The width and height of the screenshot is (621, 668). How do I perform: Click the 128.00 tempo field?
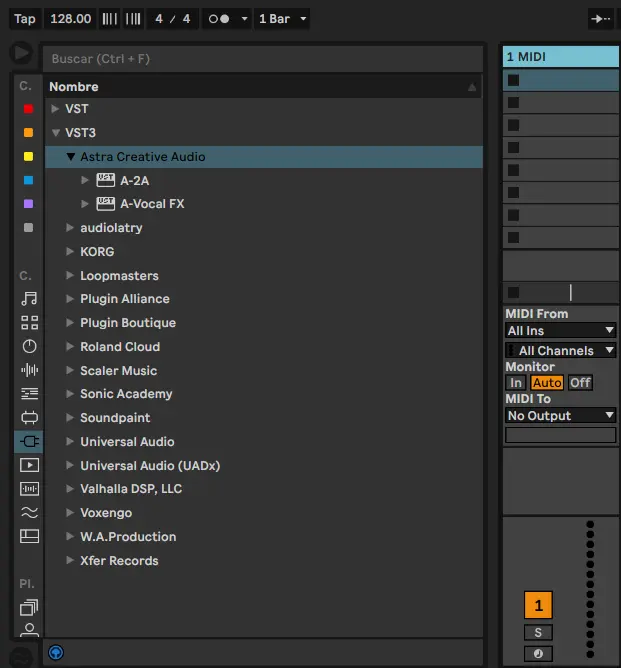(71, 19)
